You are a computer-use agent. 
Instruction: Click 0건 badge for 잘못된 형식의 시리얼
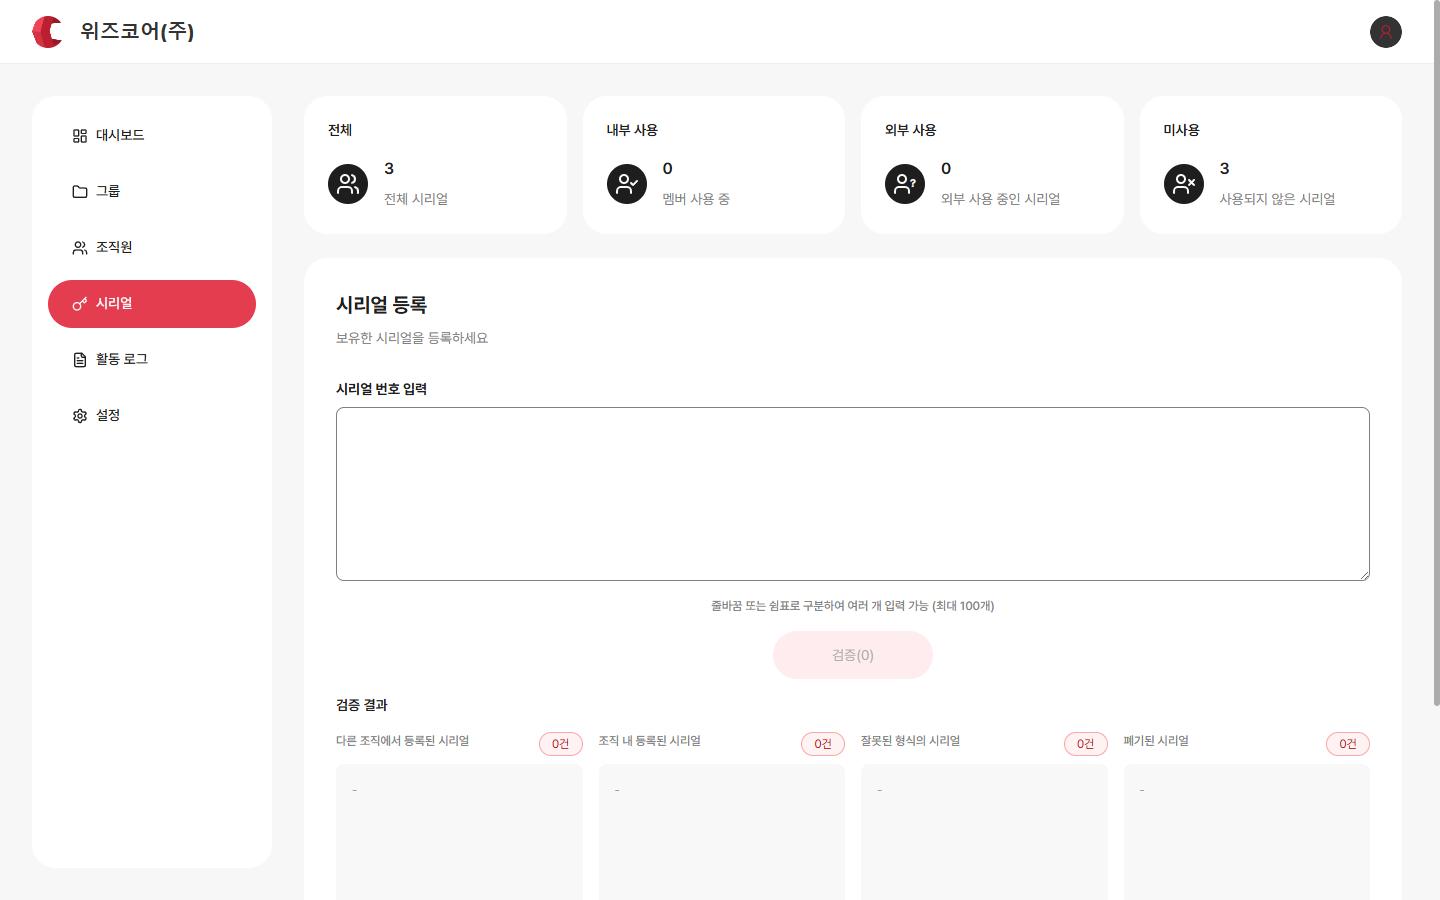(1086, 744)
